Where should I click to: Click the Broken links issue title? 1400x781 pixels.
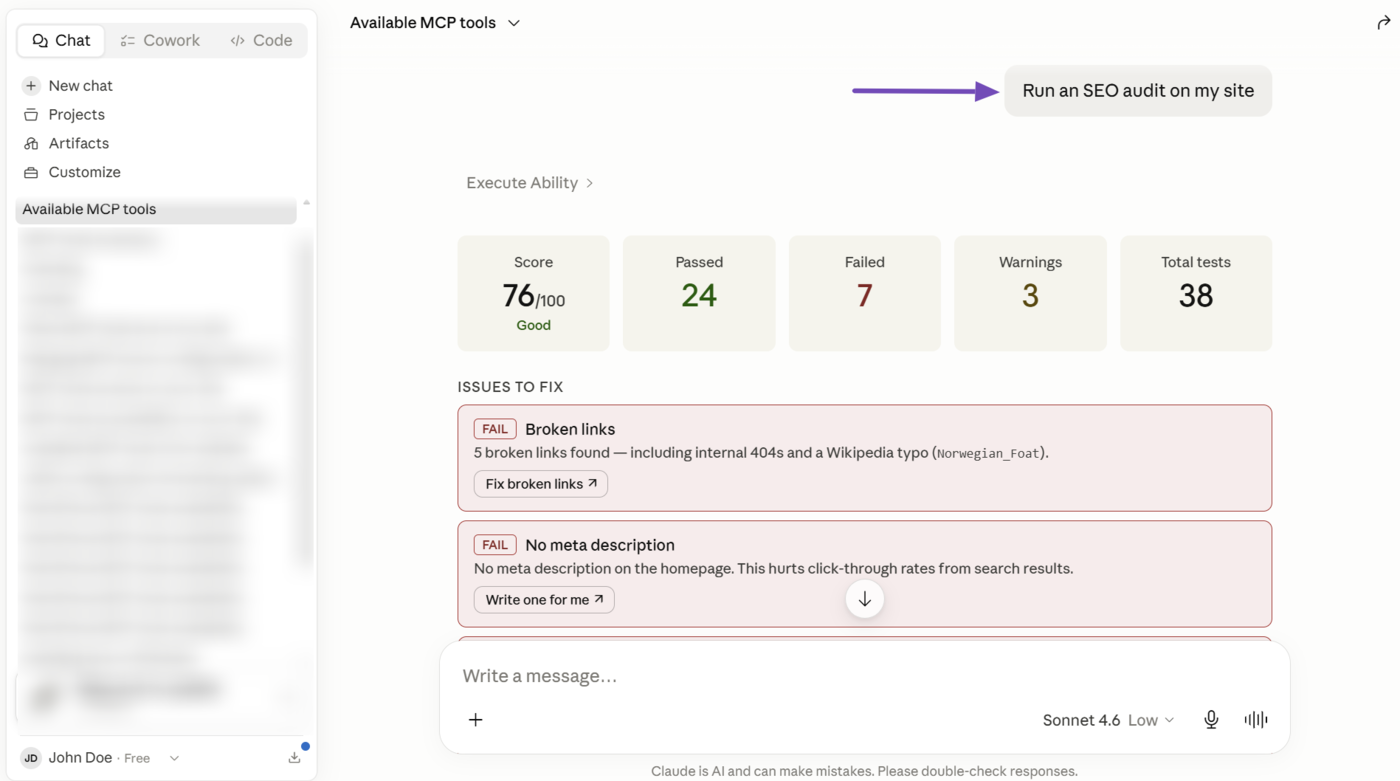tap(570, 429)
